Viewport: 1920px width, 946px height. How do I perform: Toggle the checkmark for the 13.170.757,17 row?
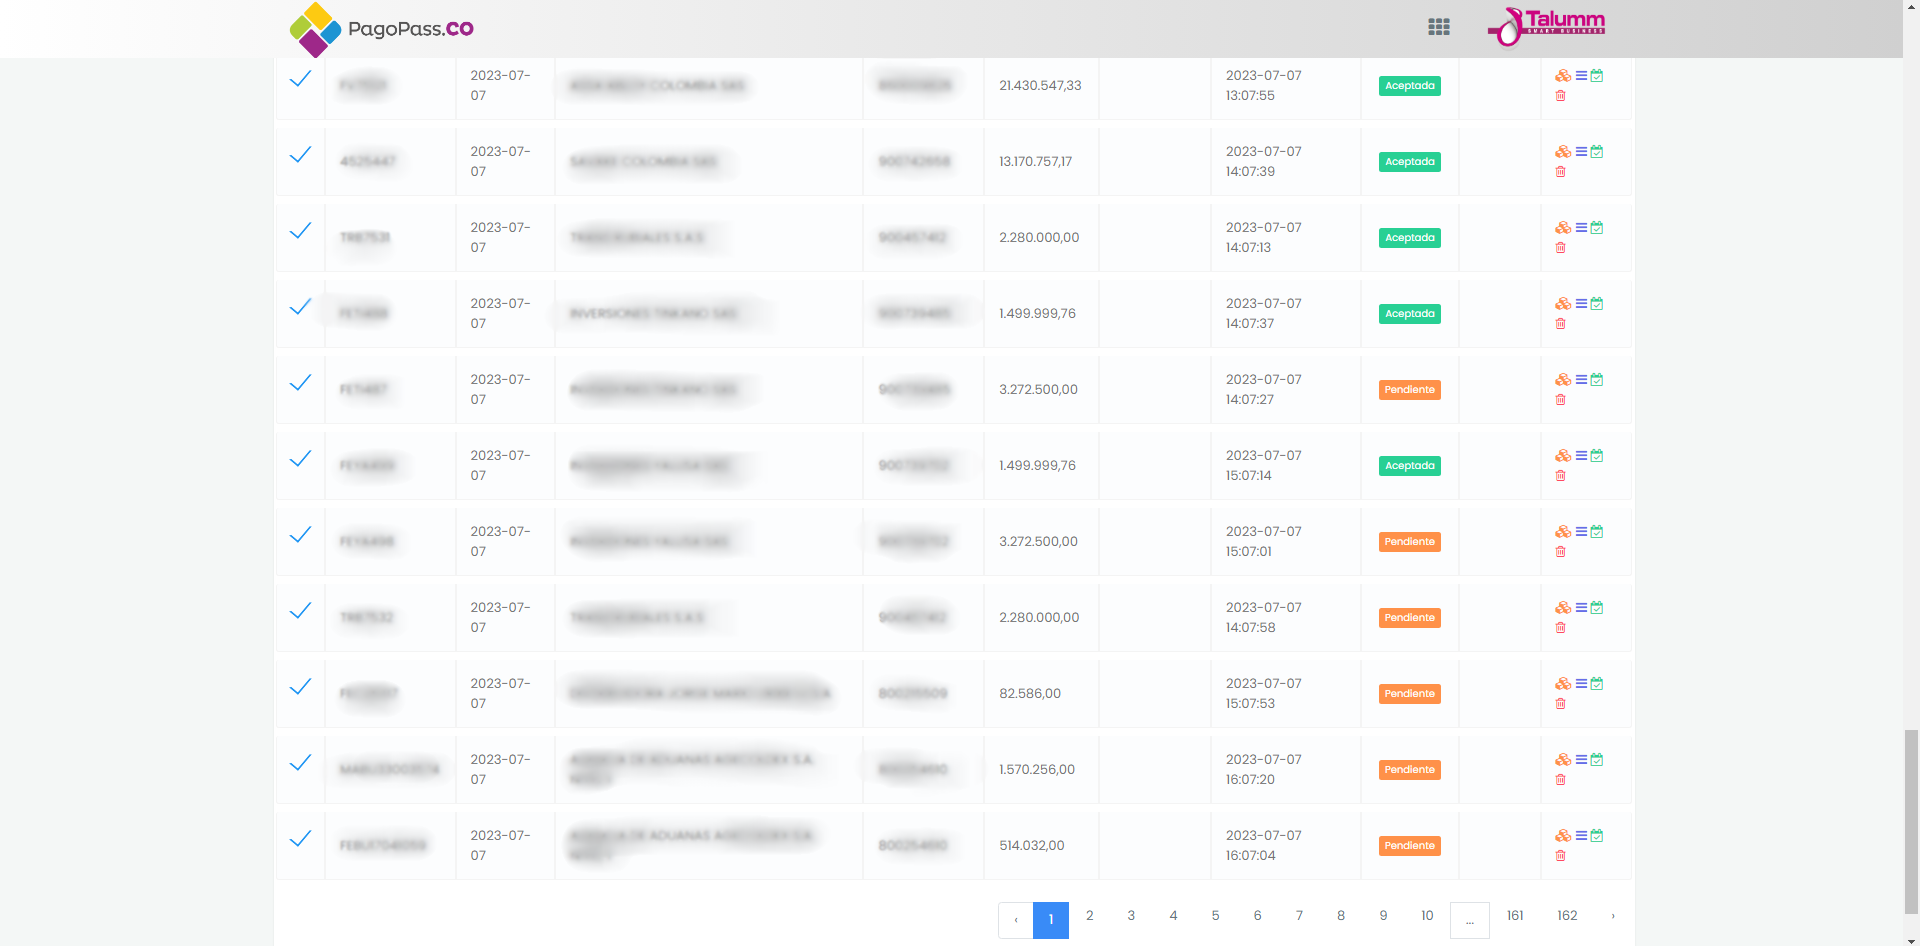300,155
